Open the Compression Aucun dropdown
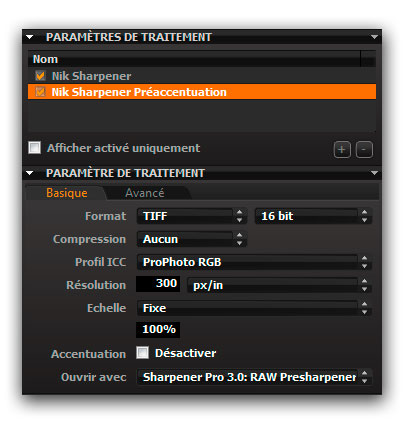Viewport: 408px width, 426px height. [x=192, y=239]
